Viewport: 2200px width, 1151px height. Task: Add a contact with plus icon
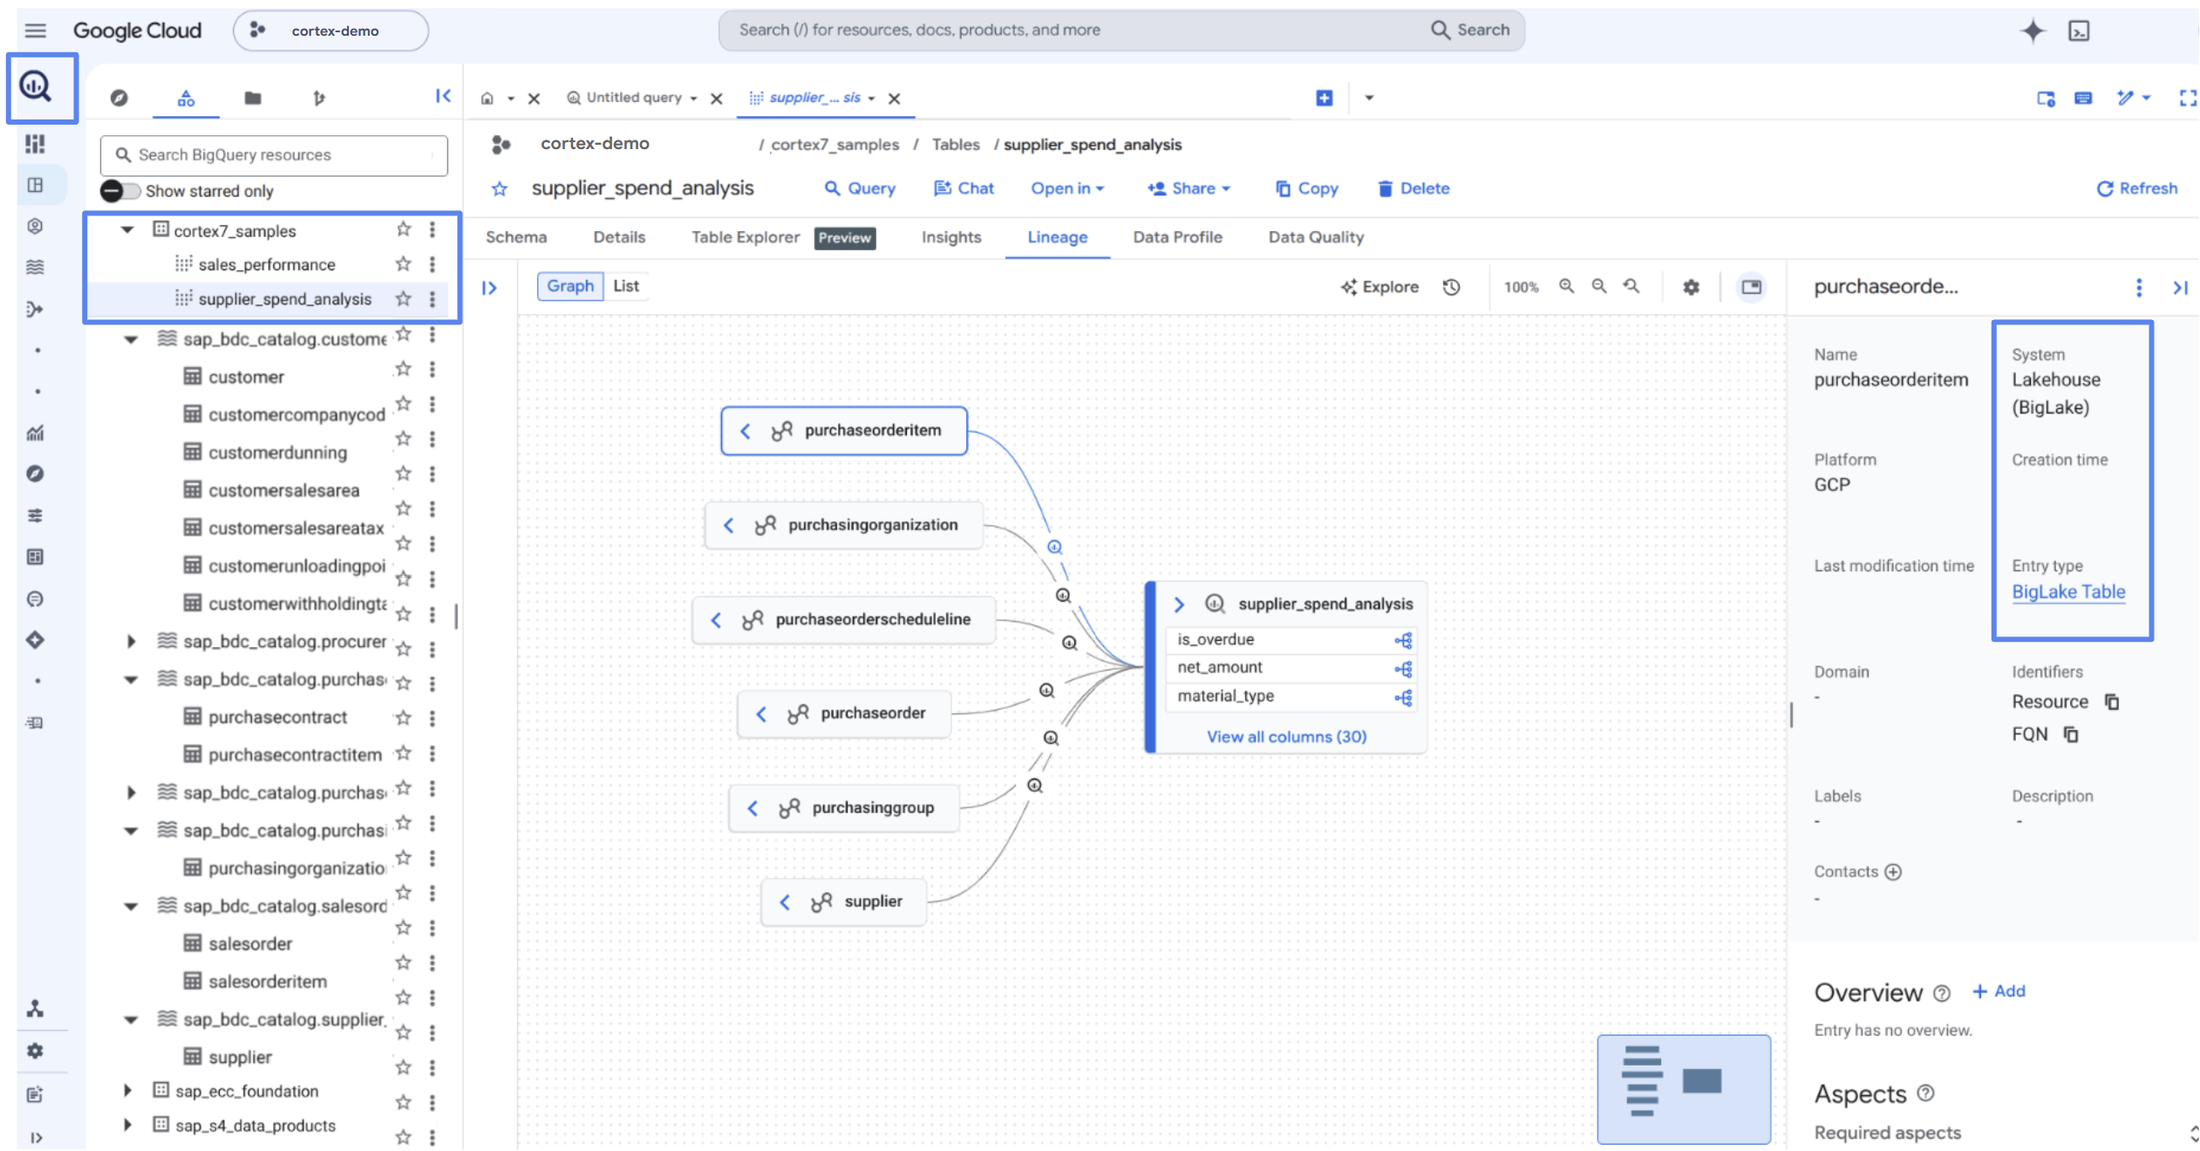[1893, 872]
